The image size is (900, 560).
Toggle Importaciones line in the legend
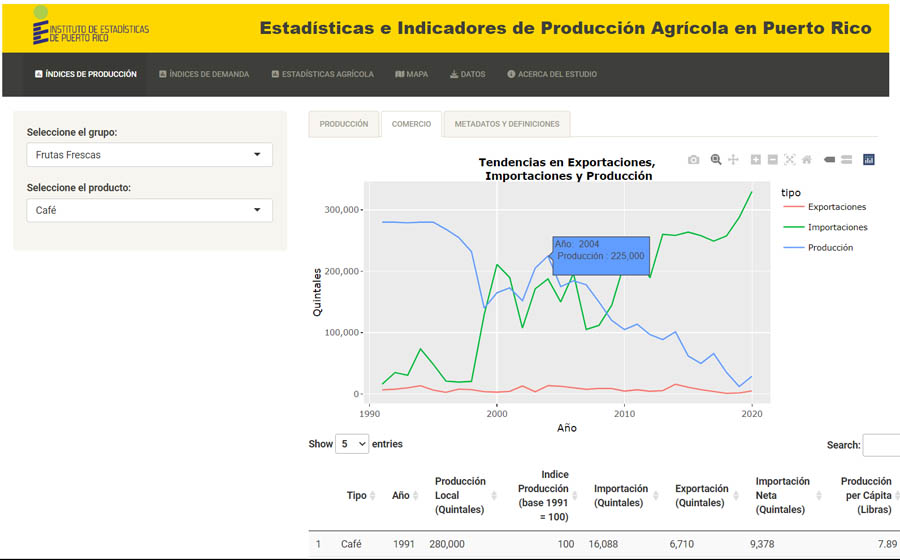coord(837,227)
